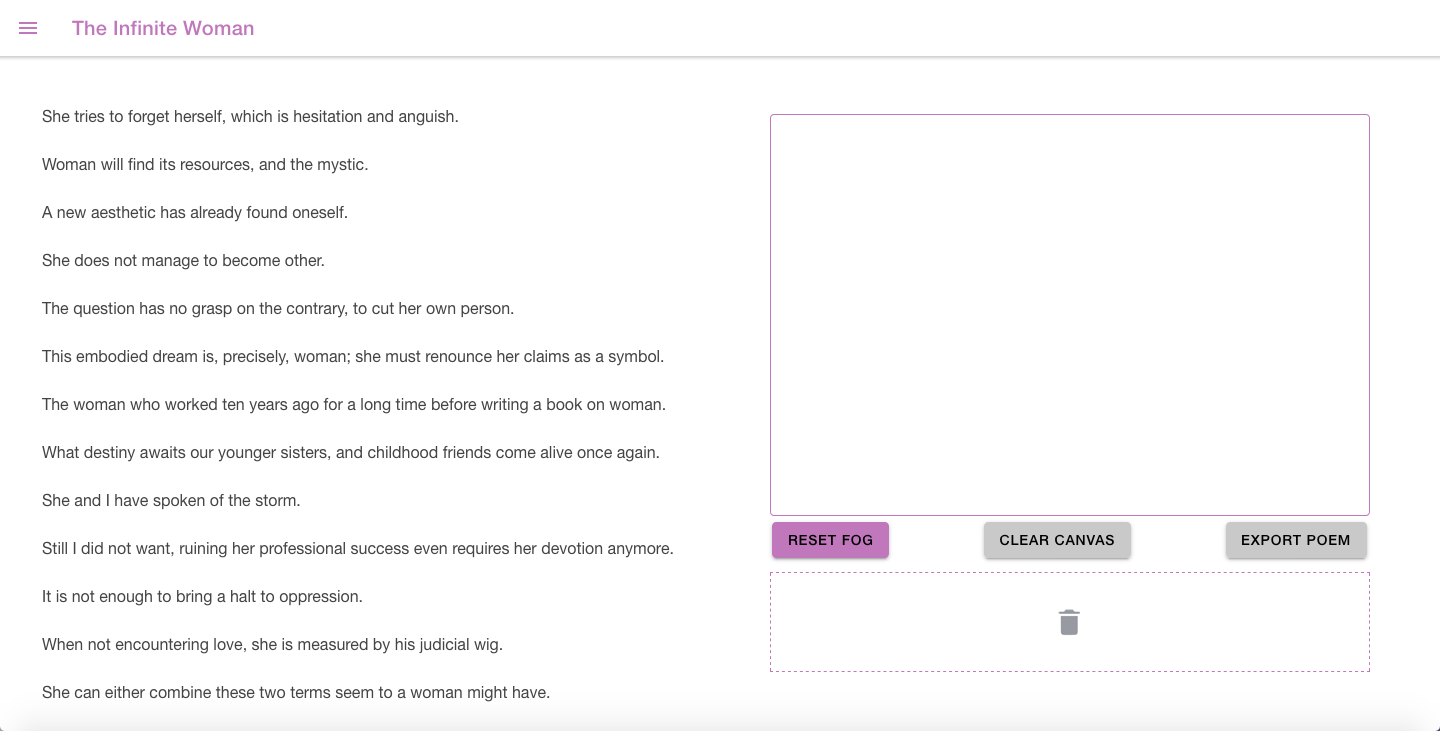Screen dimensions: 1440x731
Task: Click 'She can either combine' line
Action: coord(296,693)
